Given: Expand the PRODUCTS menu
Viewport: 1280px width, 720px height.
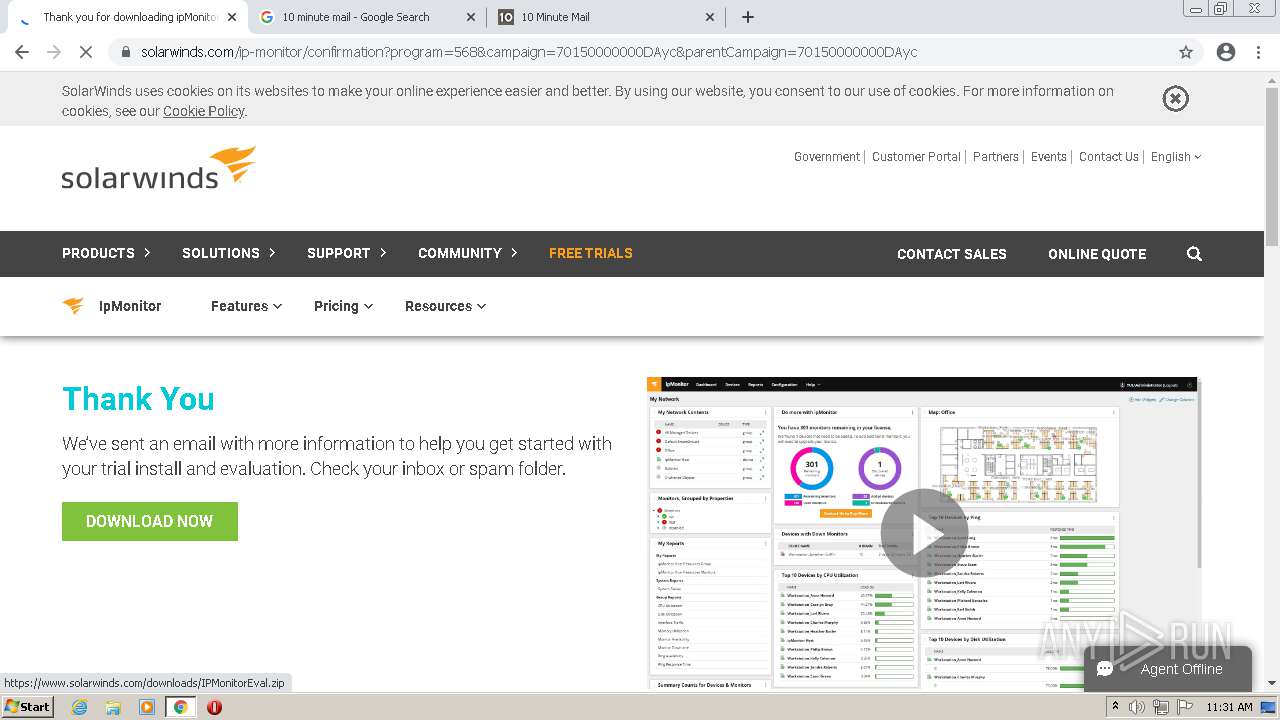Looking at the screenshot, I should click(x=106, y=253).
